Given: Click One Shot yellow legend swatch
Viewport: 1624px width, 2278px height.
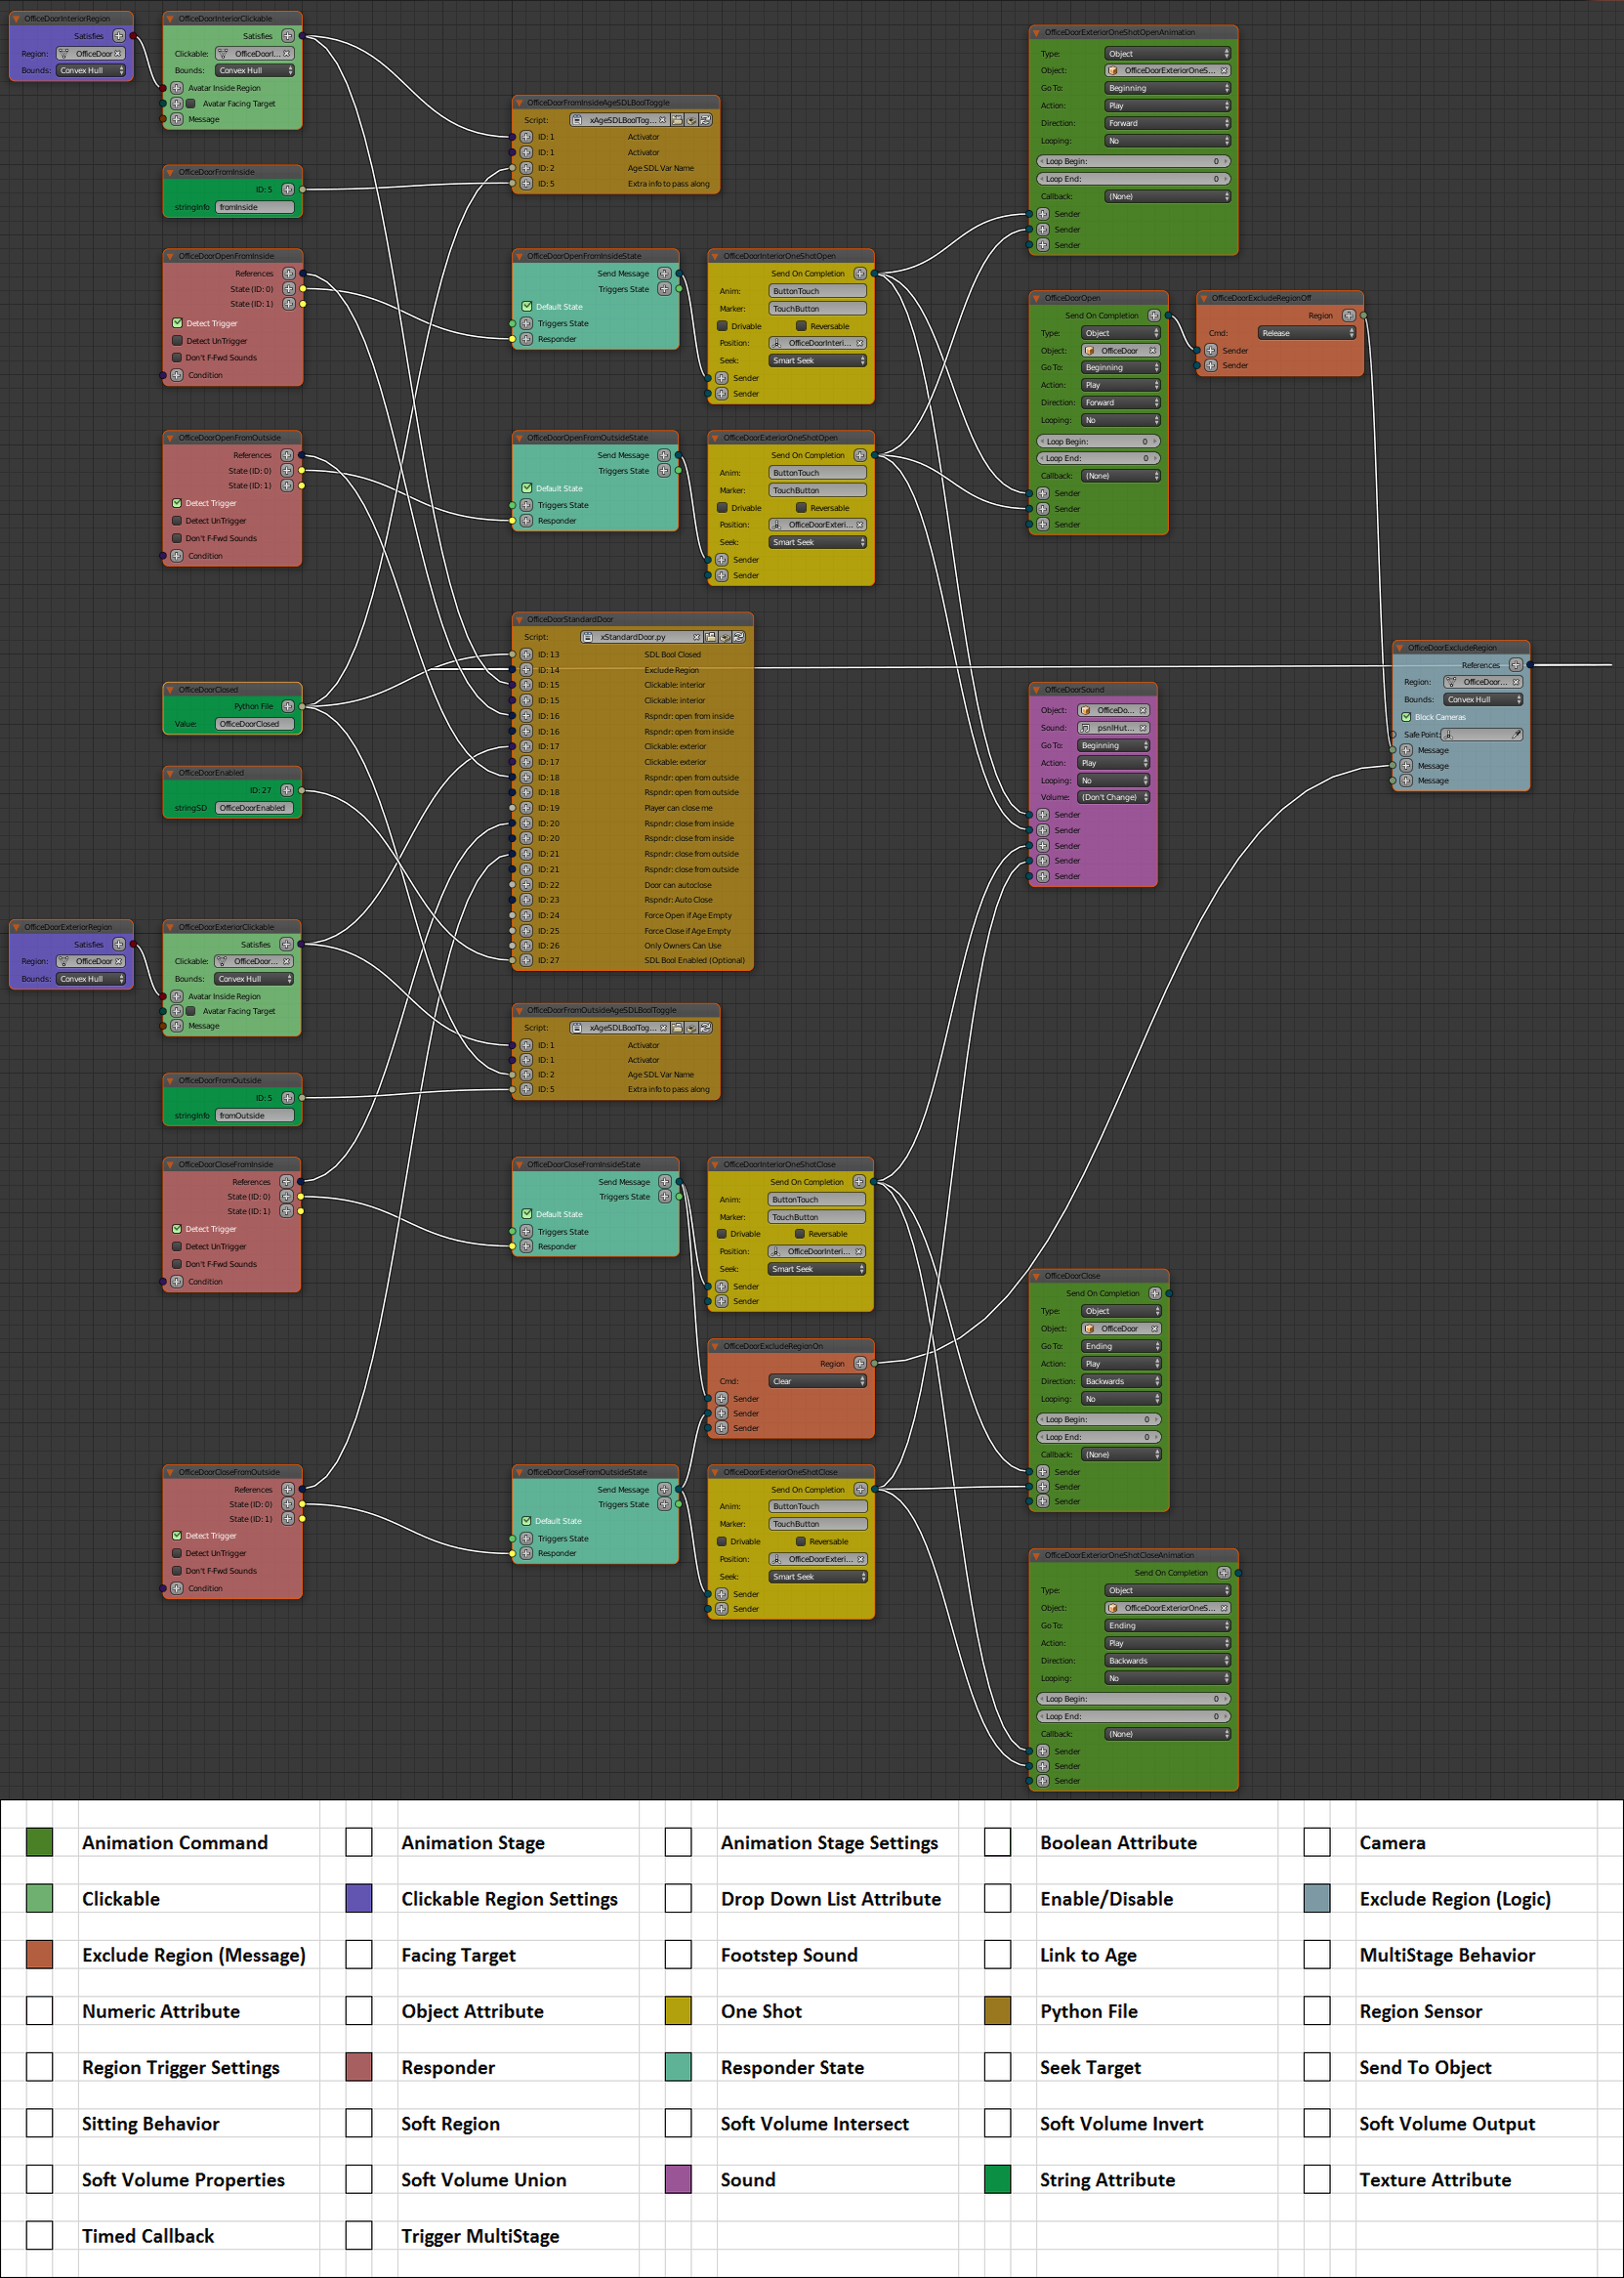Looking at the screenshot, I should coord(678,2010).
